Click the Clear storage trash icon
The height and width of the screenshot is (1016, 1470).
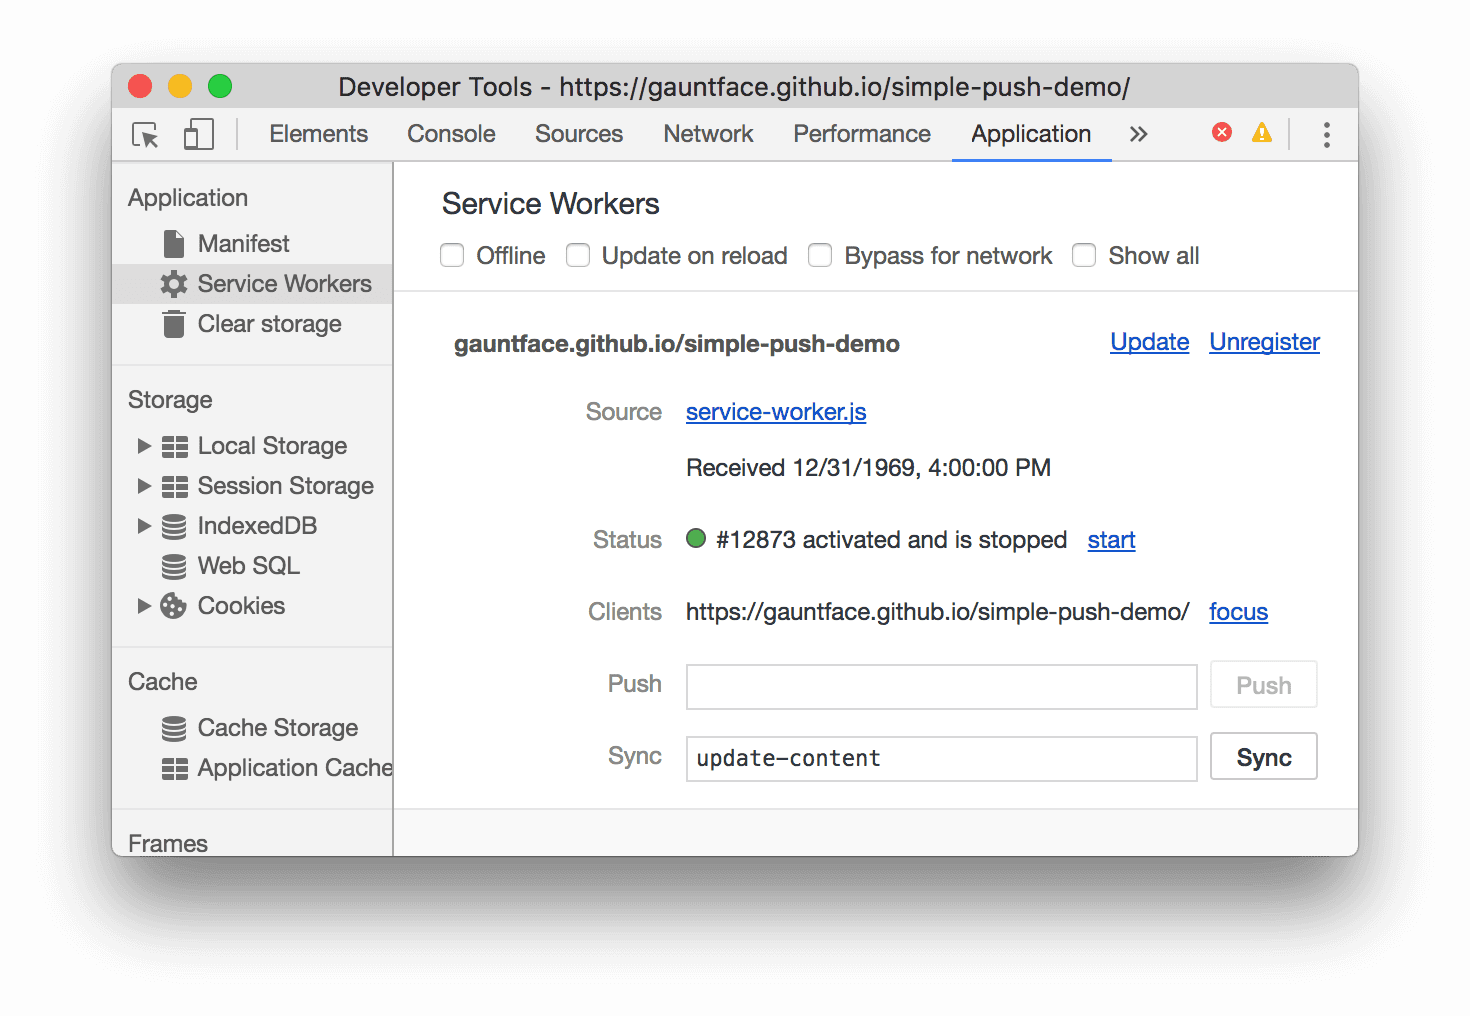(x=174, y=323)
